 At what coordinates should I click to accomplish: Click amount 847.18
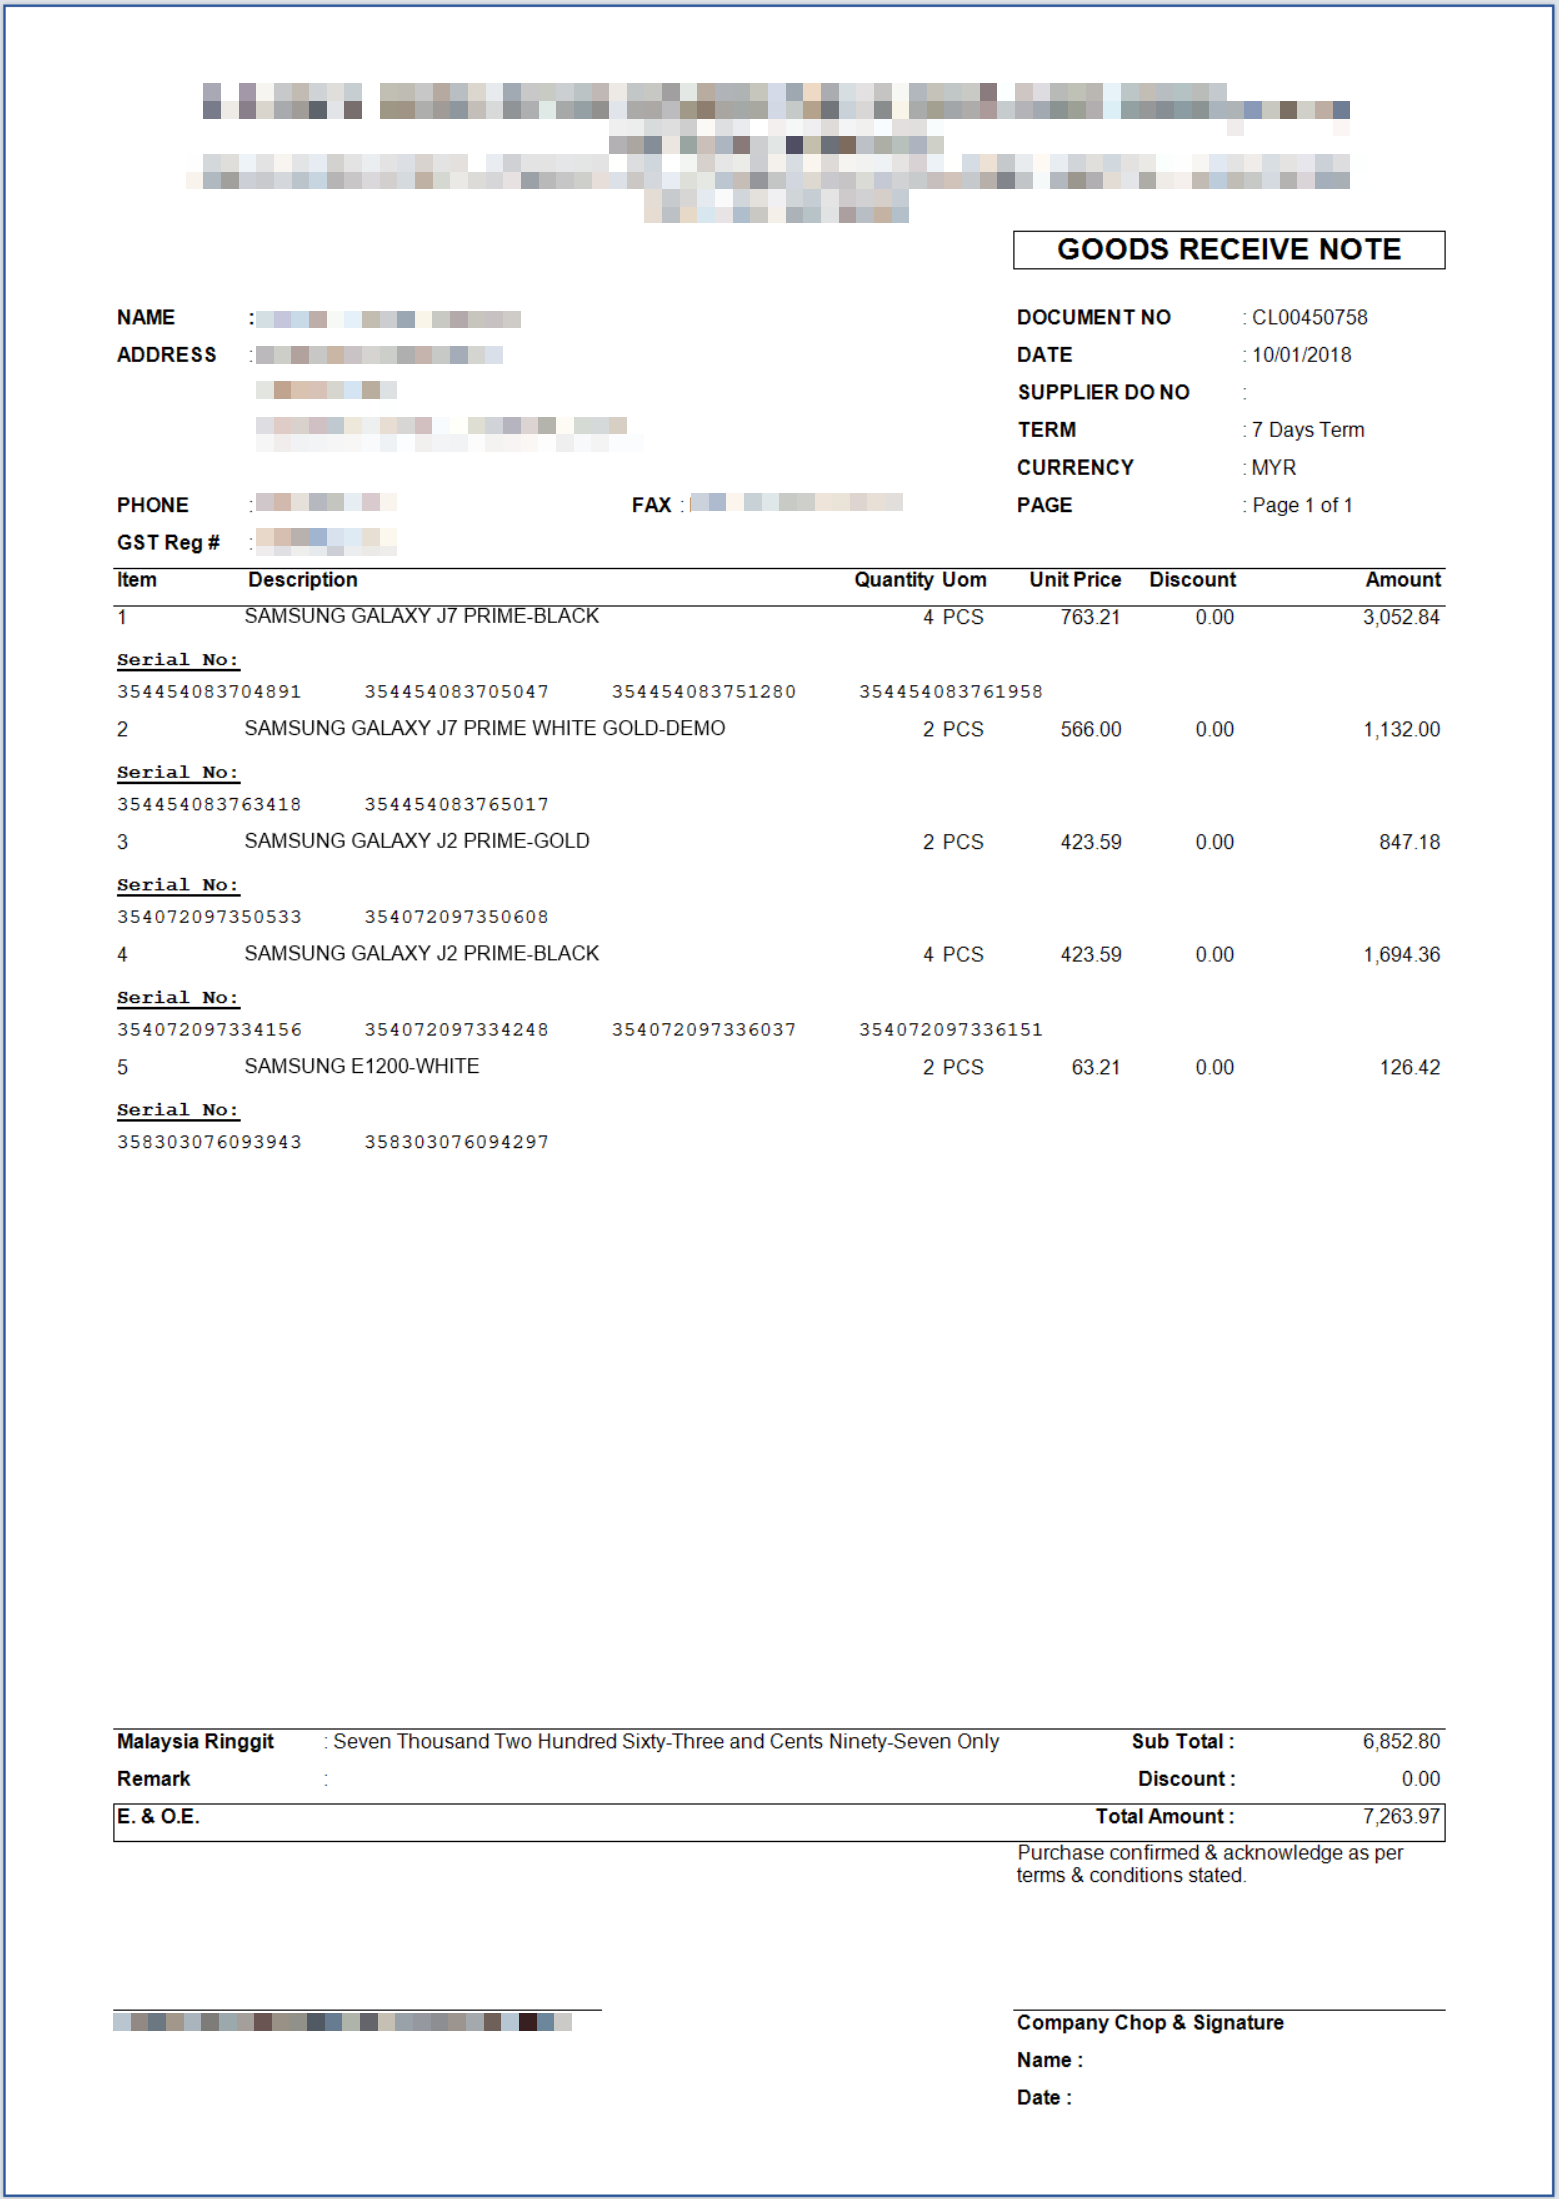click(x=1410, y=842)
